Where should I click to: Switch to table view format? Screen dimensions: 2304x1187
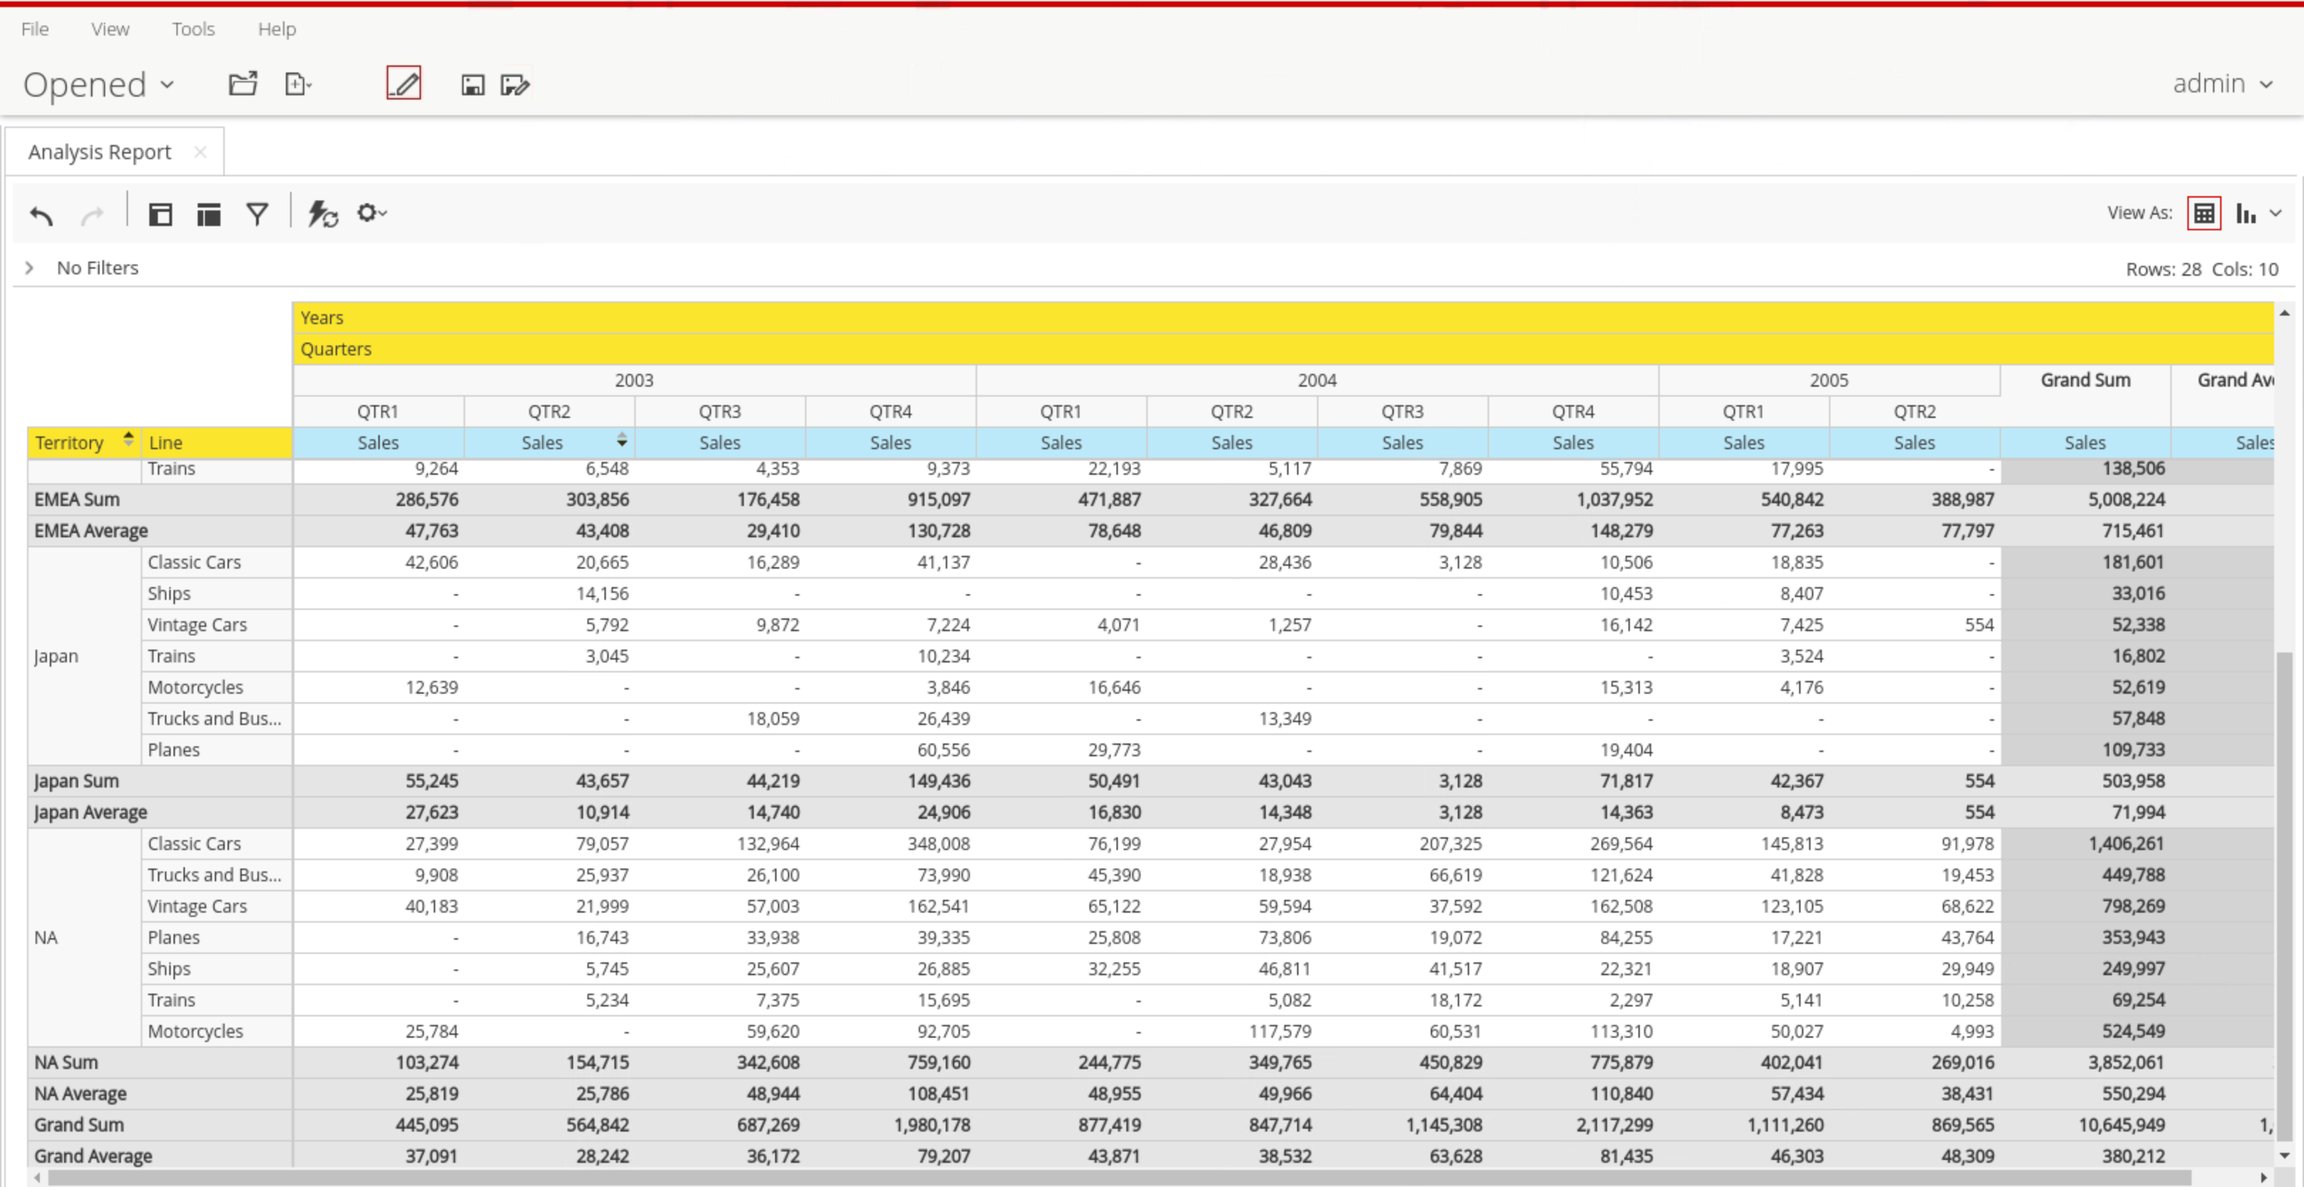tap(2204, 213)
